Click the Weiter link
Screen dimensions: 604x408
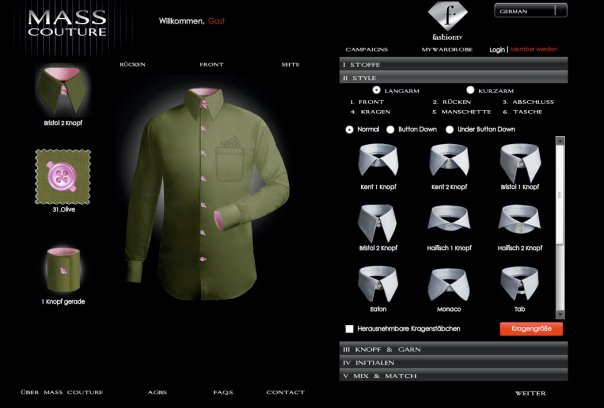[x=530, y=393]
